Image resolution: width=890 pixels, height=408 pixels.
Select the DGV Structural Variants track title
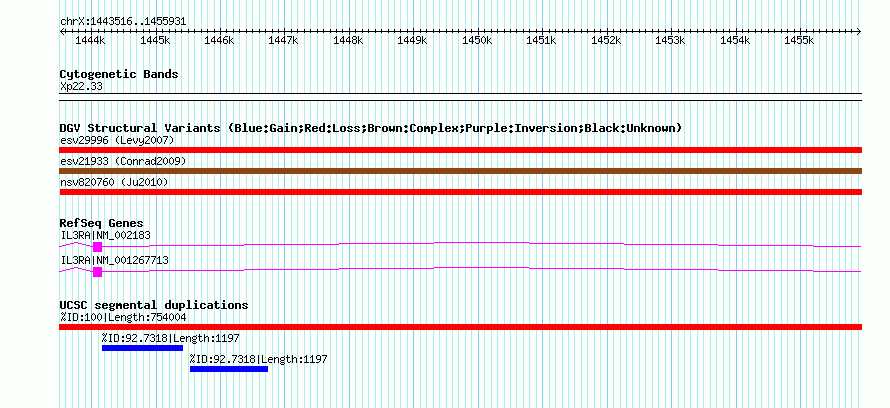(x=371, y=128)
